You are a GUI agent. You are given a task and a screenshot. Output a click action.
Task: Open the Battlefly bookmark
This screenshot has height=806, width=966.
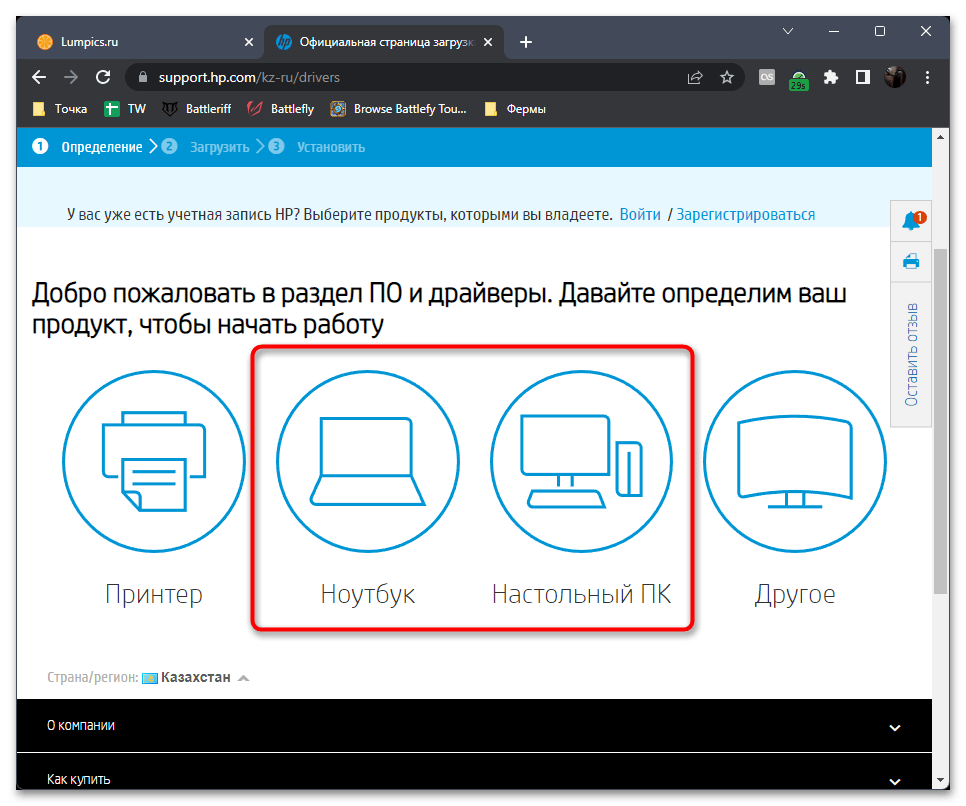pyautogui.click(x=280, y=109)
